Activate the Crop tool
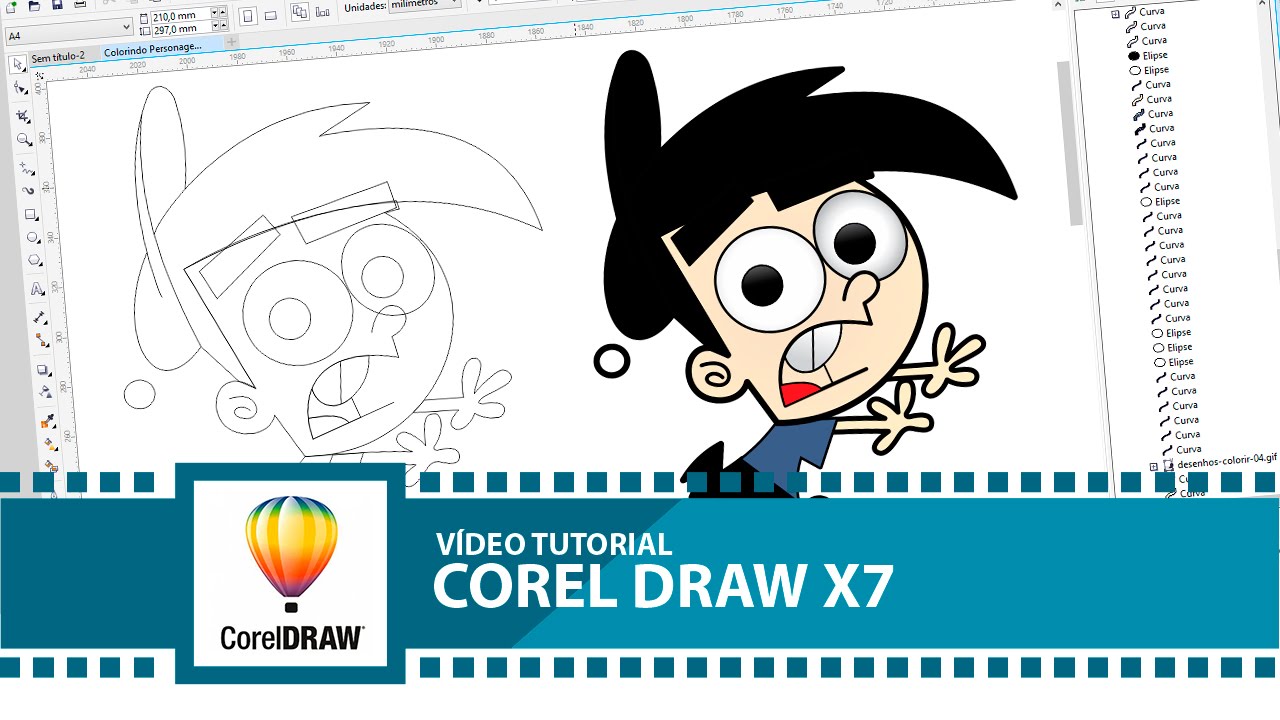 click(23, 115)
